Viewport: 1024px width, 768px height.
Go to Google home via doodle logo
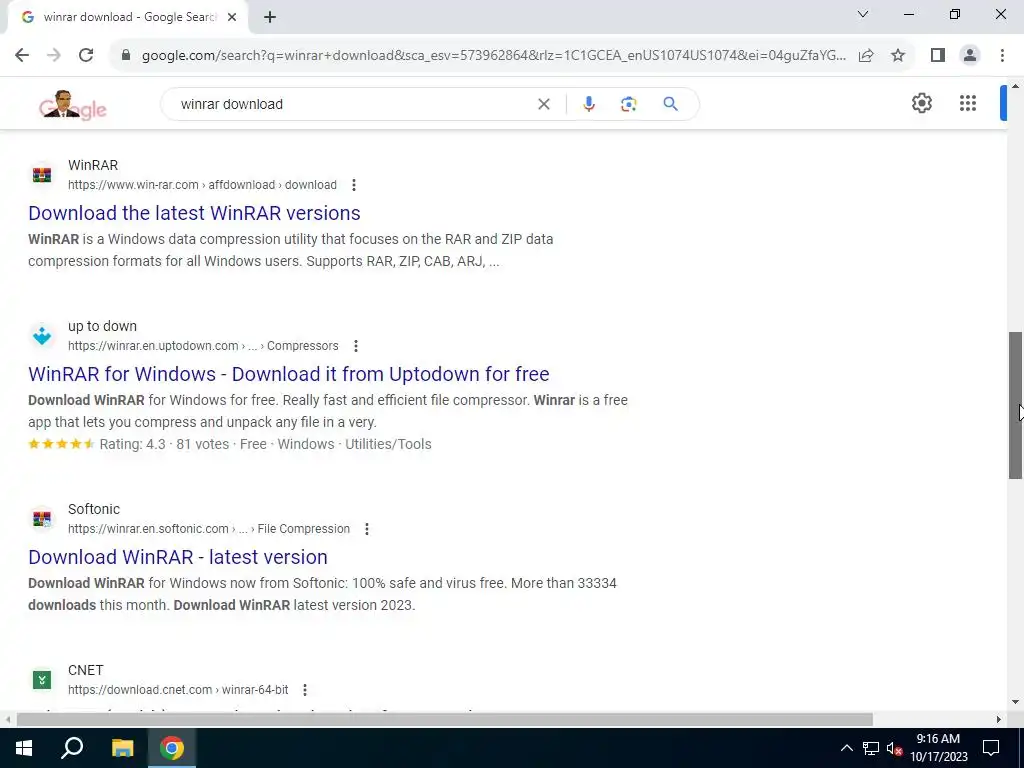[x=72, y=104]
